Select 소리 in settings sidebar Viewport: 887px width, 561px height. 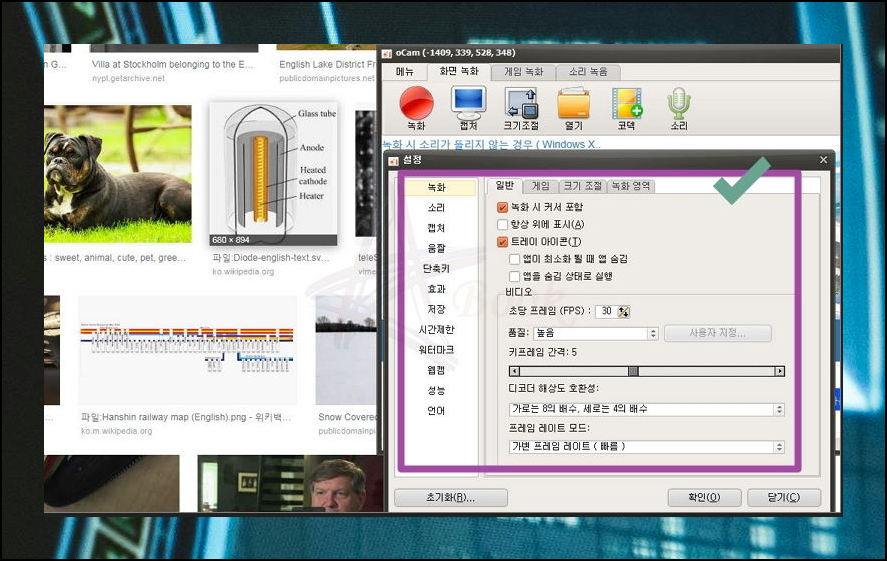(436, 208)
